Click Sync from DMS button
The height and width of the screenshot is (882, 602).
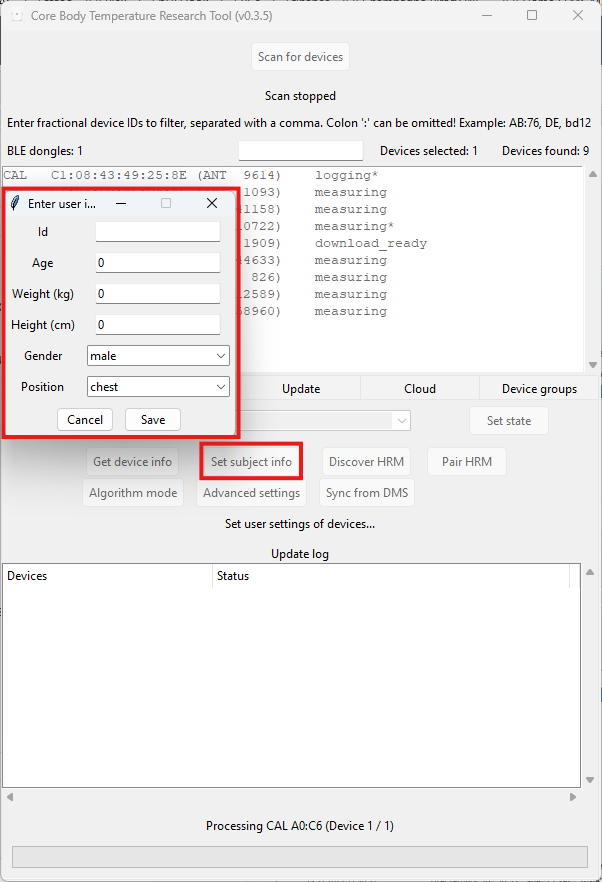tap(367, 493)
